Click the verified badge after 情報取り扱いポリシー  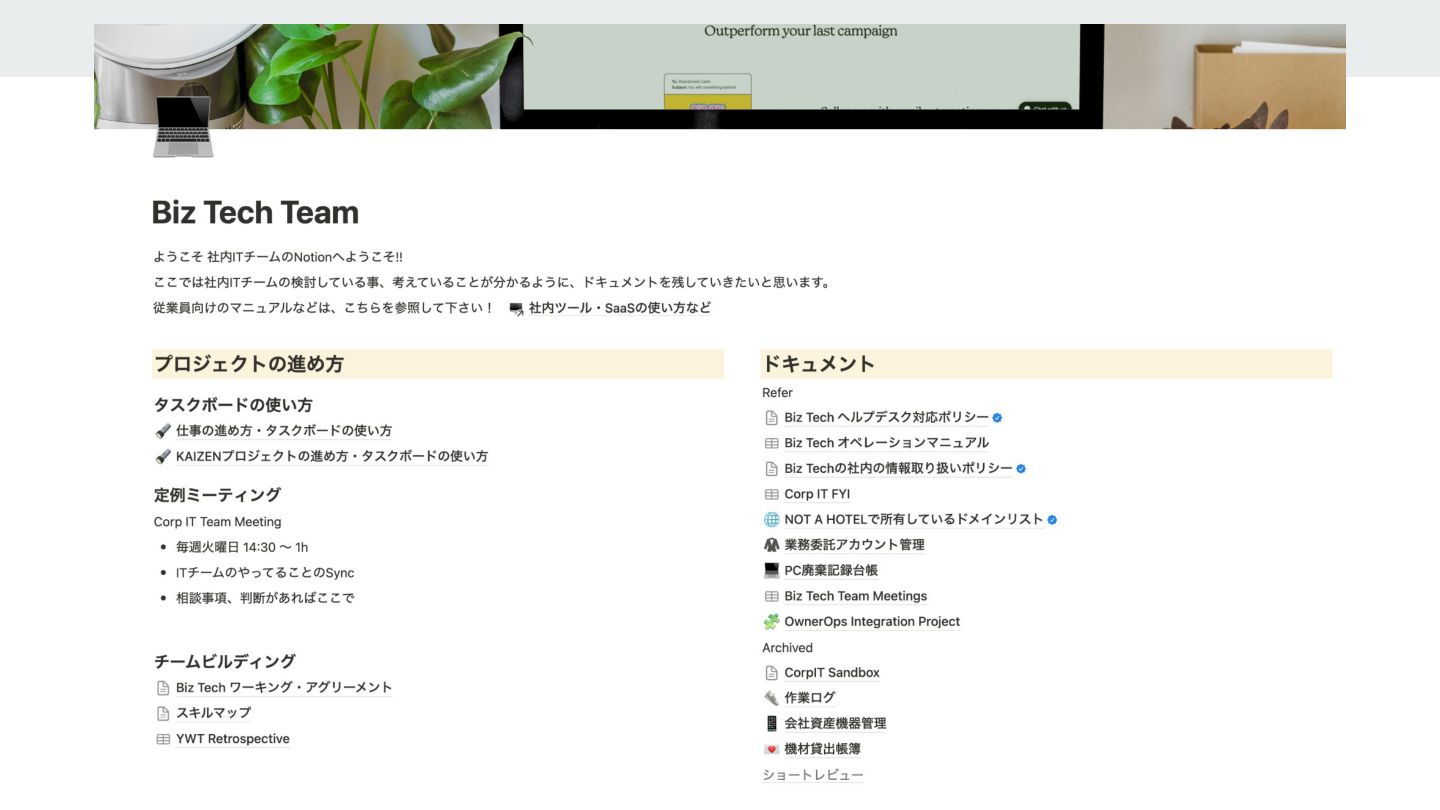[1021, 469]
